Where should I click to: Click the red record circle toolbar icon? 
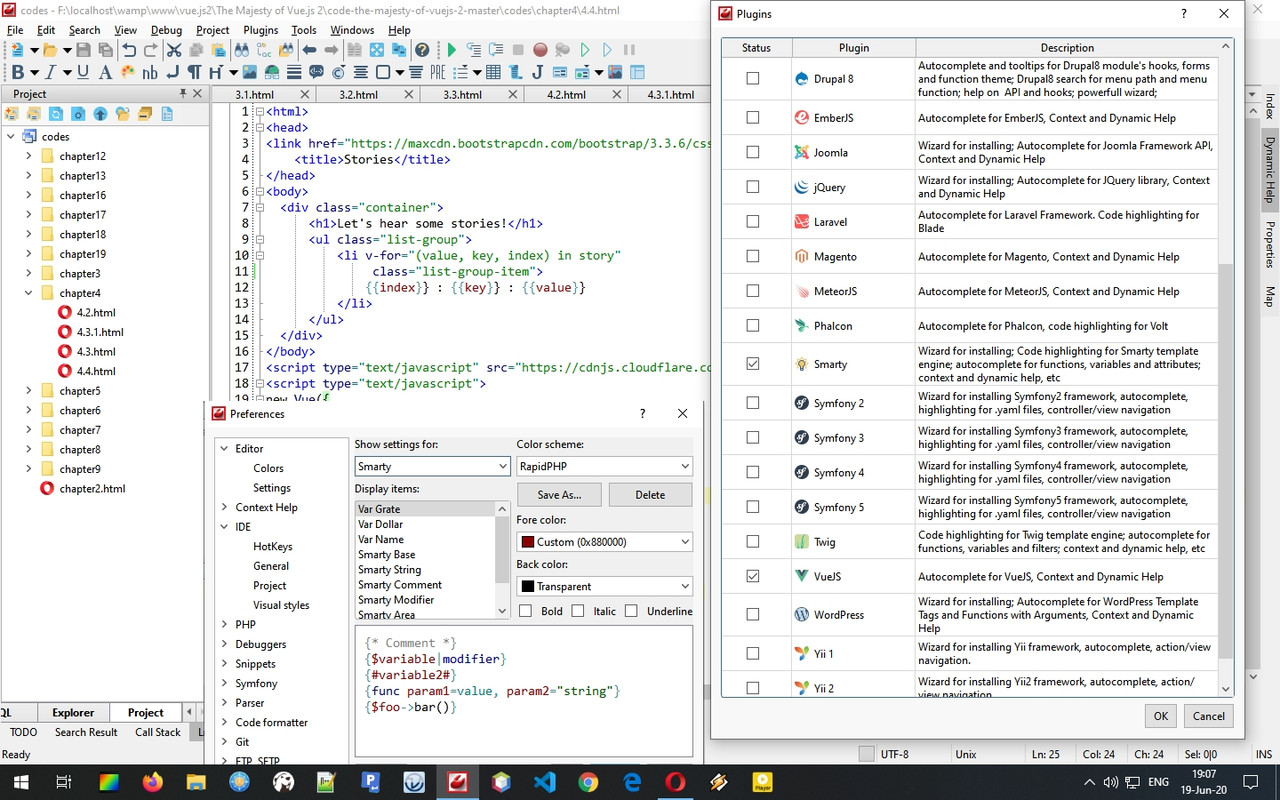[x=540, y=50]
